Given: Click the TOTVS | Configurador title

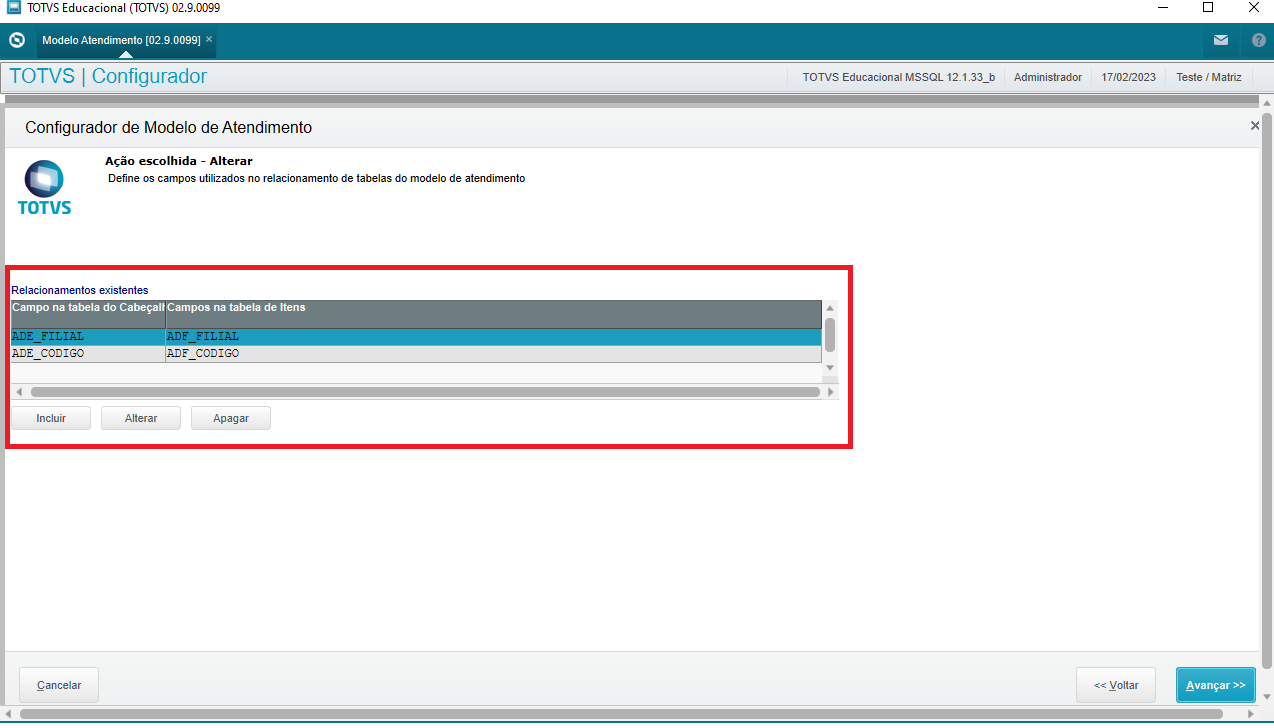Looking at the screenshot, I should (108, 76).
